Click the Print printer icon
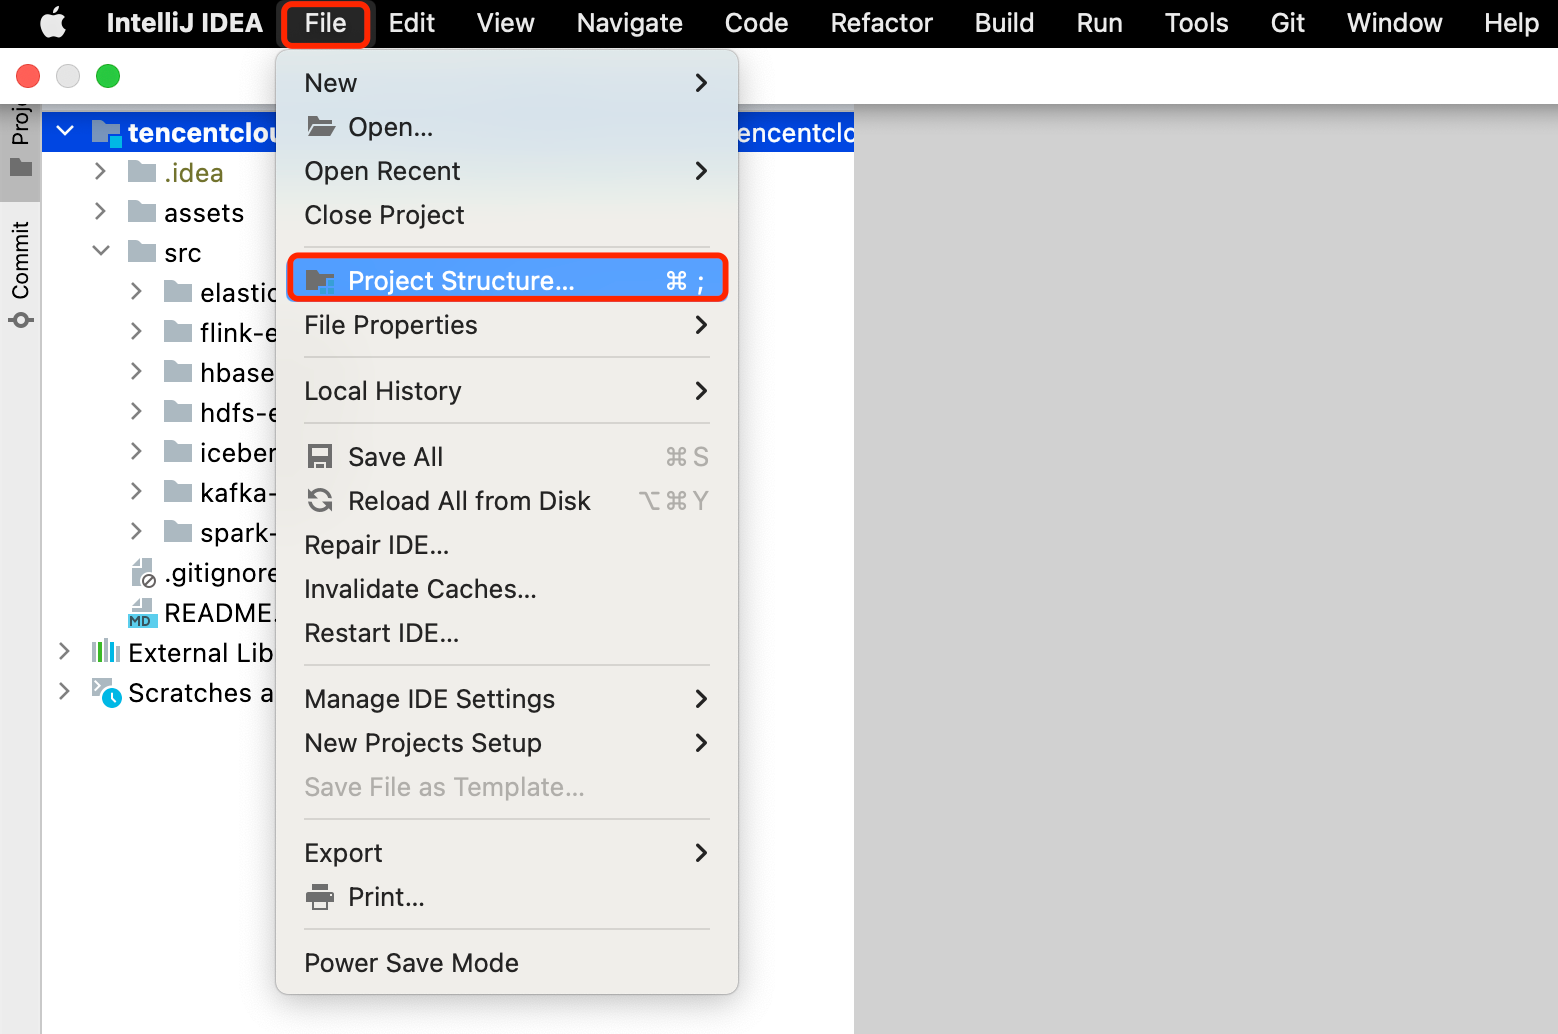This screenshot has height=1034, width=1558. (x=320, y=897)
